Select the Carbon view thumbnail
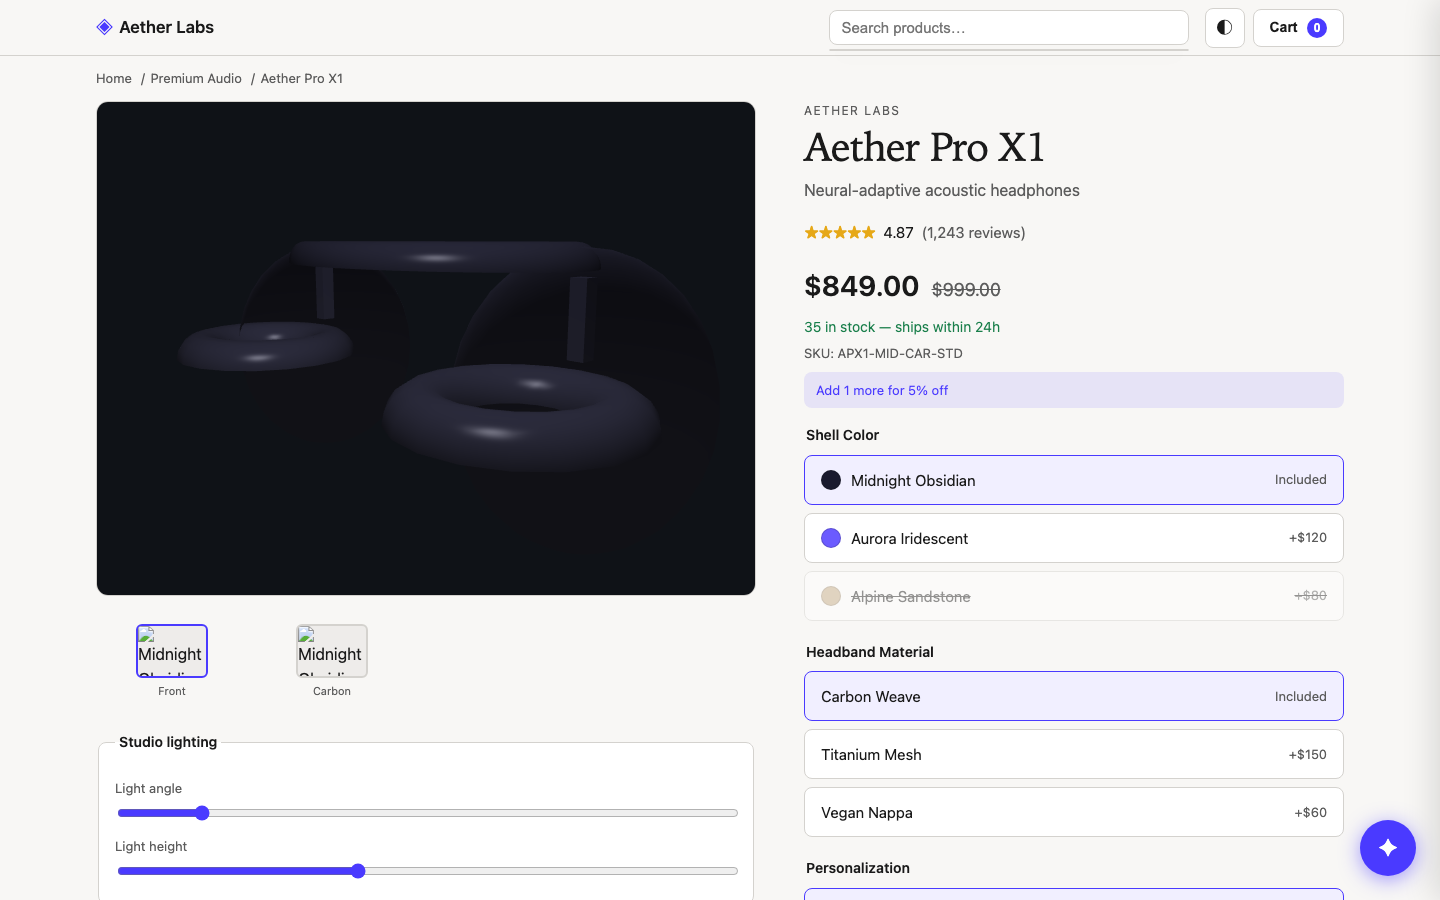 pos(332,651)
